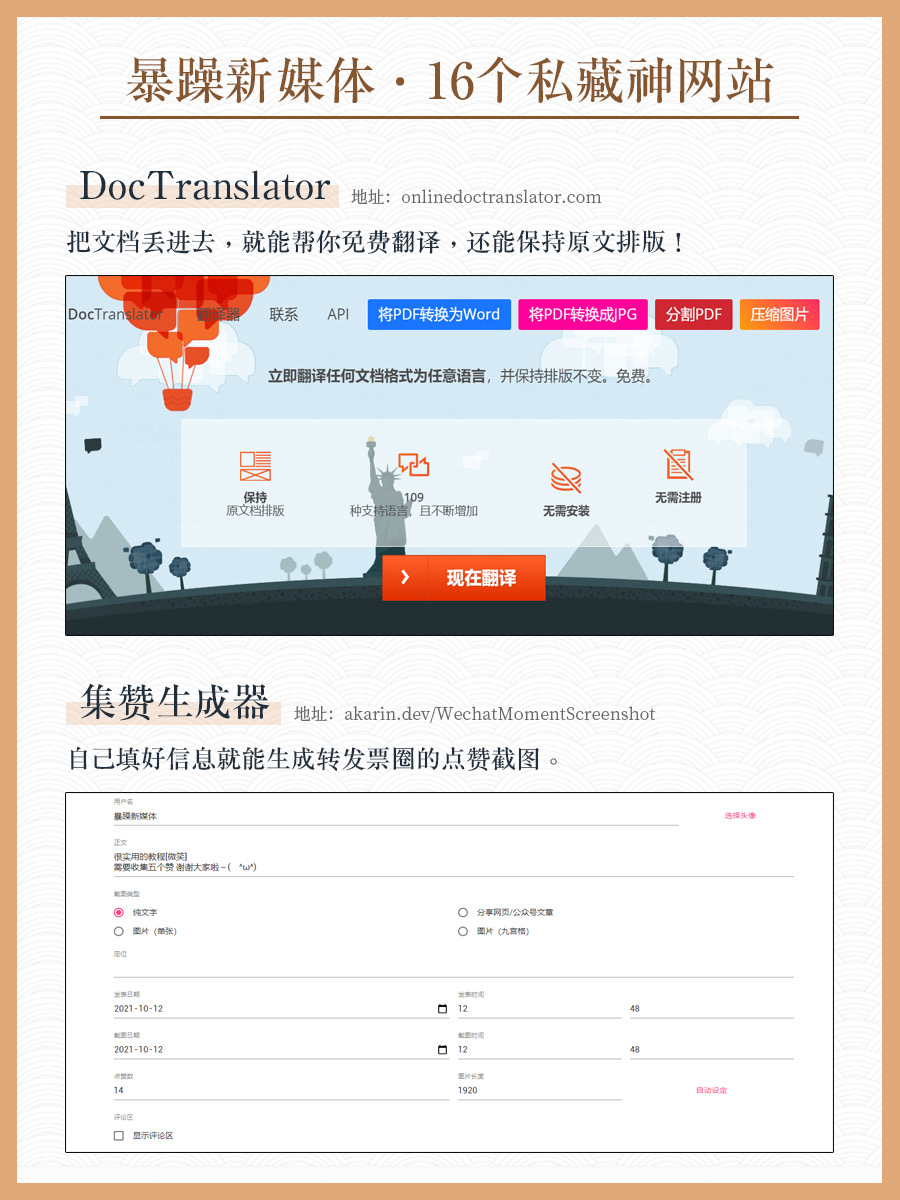The height and width of the screenshot is (1200, 900).
Task: Click the 立即翻译任何文档格式为任意语言 tagline
Action: coord(377,377)
